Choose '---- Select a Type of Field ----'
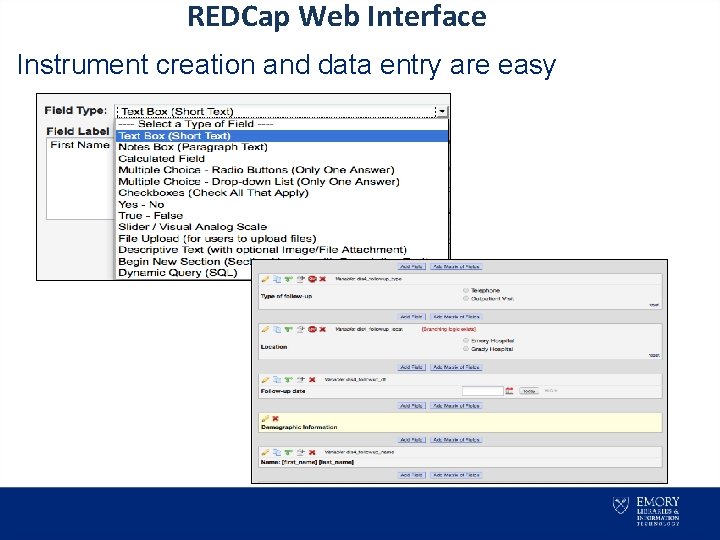 [x=282, y=124]
